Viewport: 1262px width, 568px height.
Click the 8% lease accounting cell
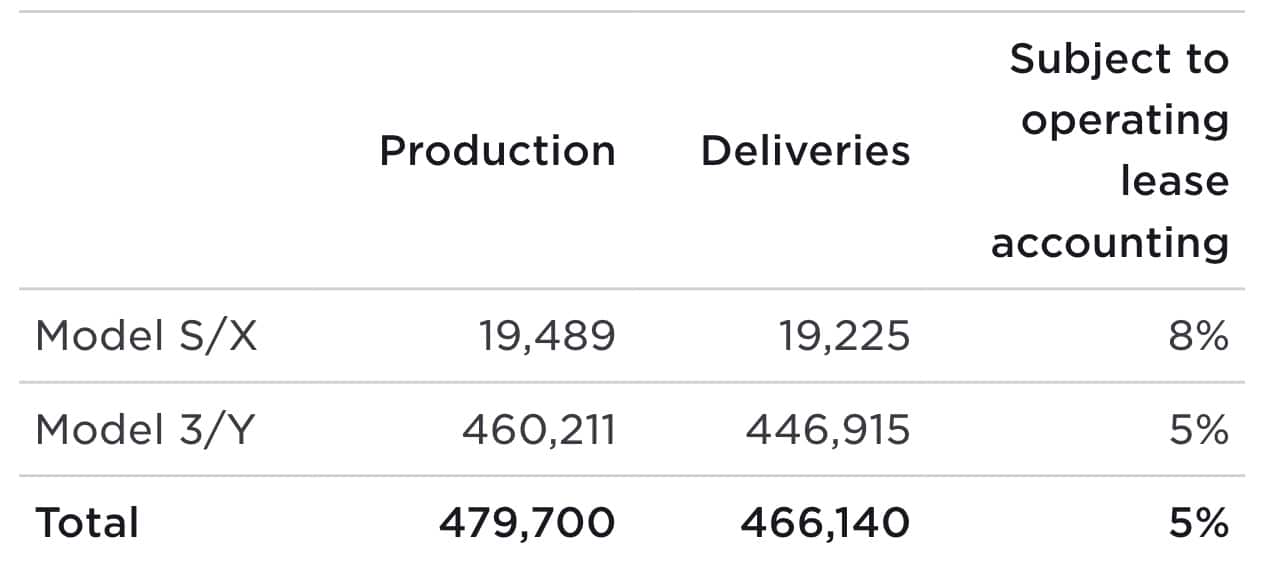1197,337
